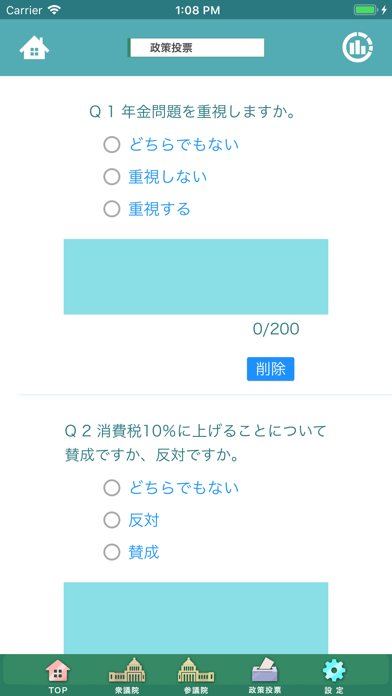Open the statistics chart icon
This screenshot has height=696, width=392.
click(357, 47)
